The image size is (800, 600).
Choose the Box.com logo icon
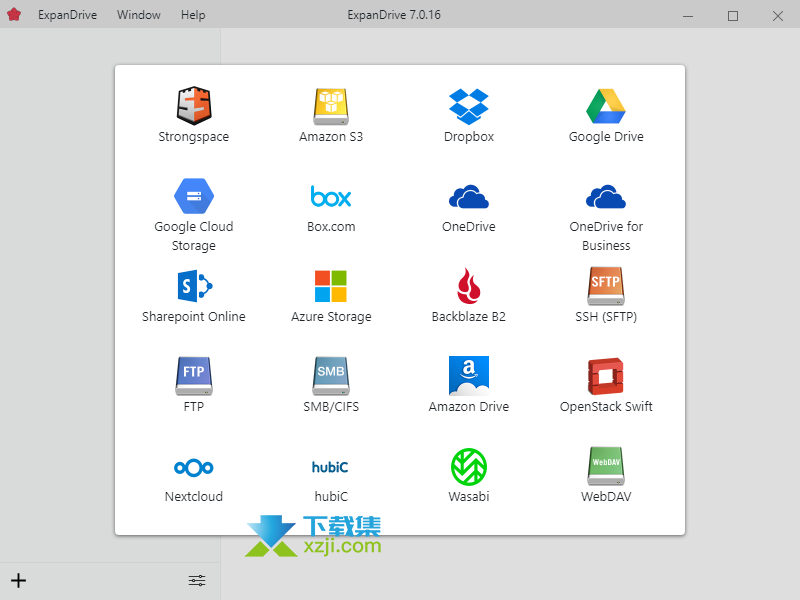click(331, 196)
